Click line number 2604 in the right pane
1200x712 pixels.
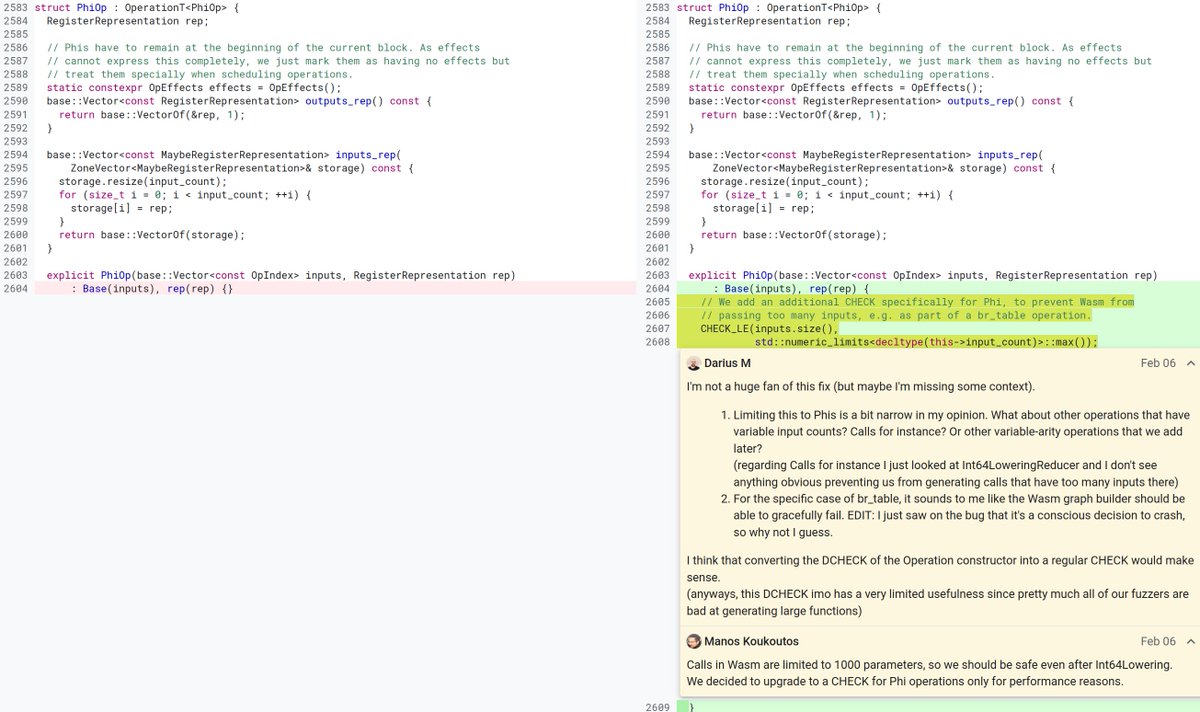point(658,288)
